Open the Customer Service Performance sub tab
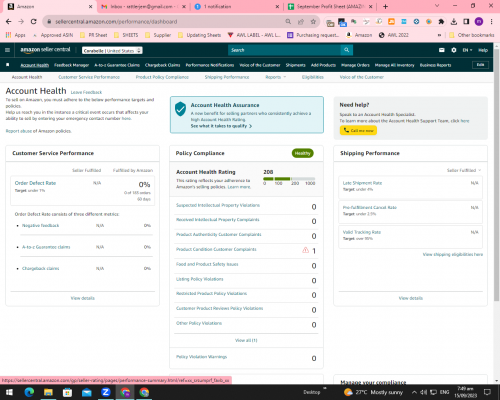 click(89, 77)
